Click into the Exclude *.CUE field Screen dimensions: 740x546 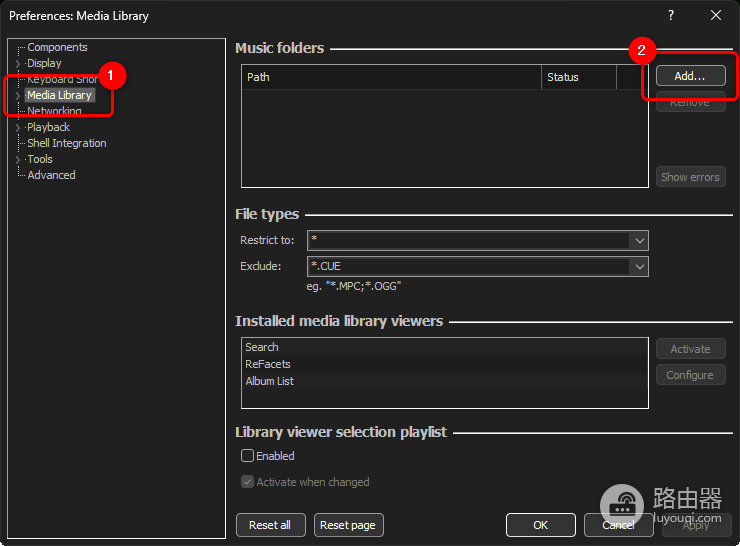click(469, 267)
